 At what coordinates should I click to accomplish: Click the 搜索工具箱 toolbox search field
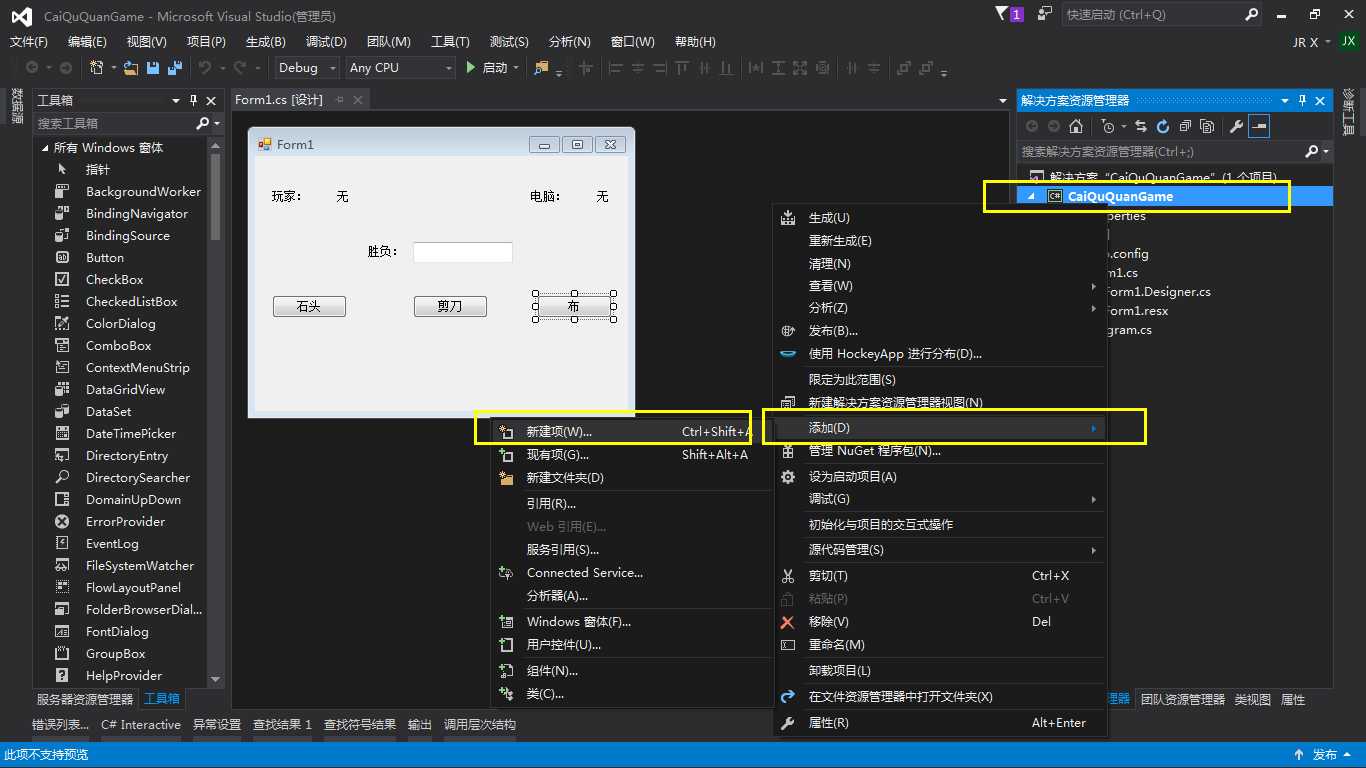point(115,123)
